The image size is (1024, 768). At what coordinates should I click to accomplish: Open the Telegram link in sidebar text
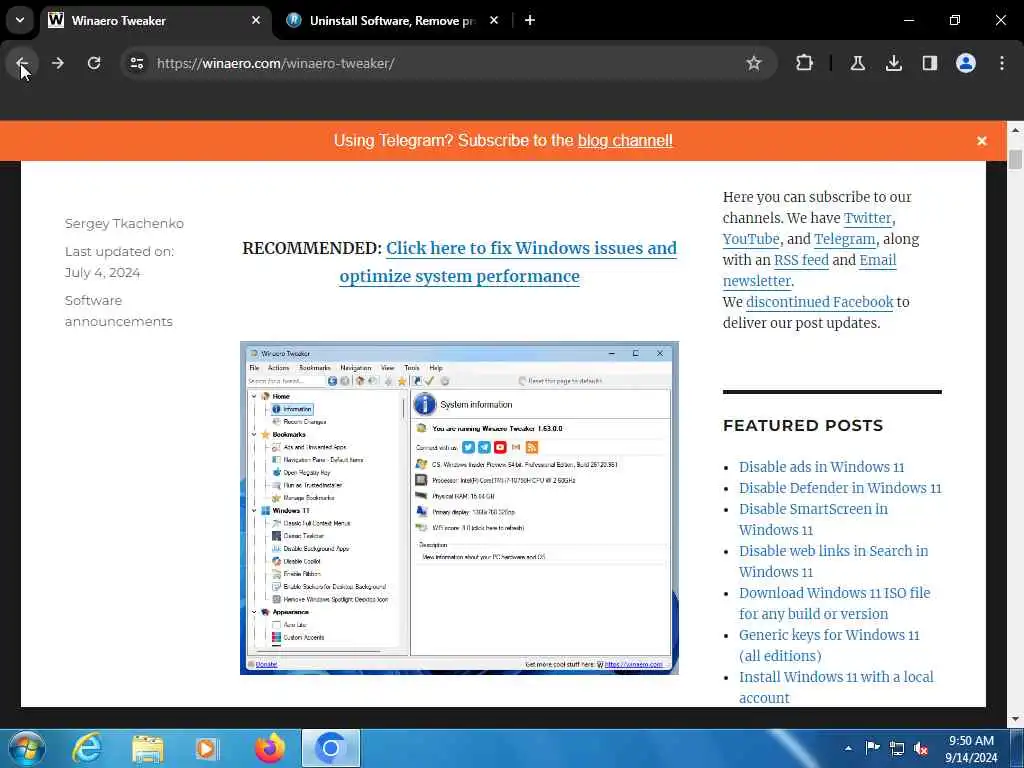[x=844, y=239]
